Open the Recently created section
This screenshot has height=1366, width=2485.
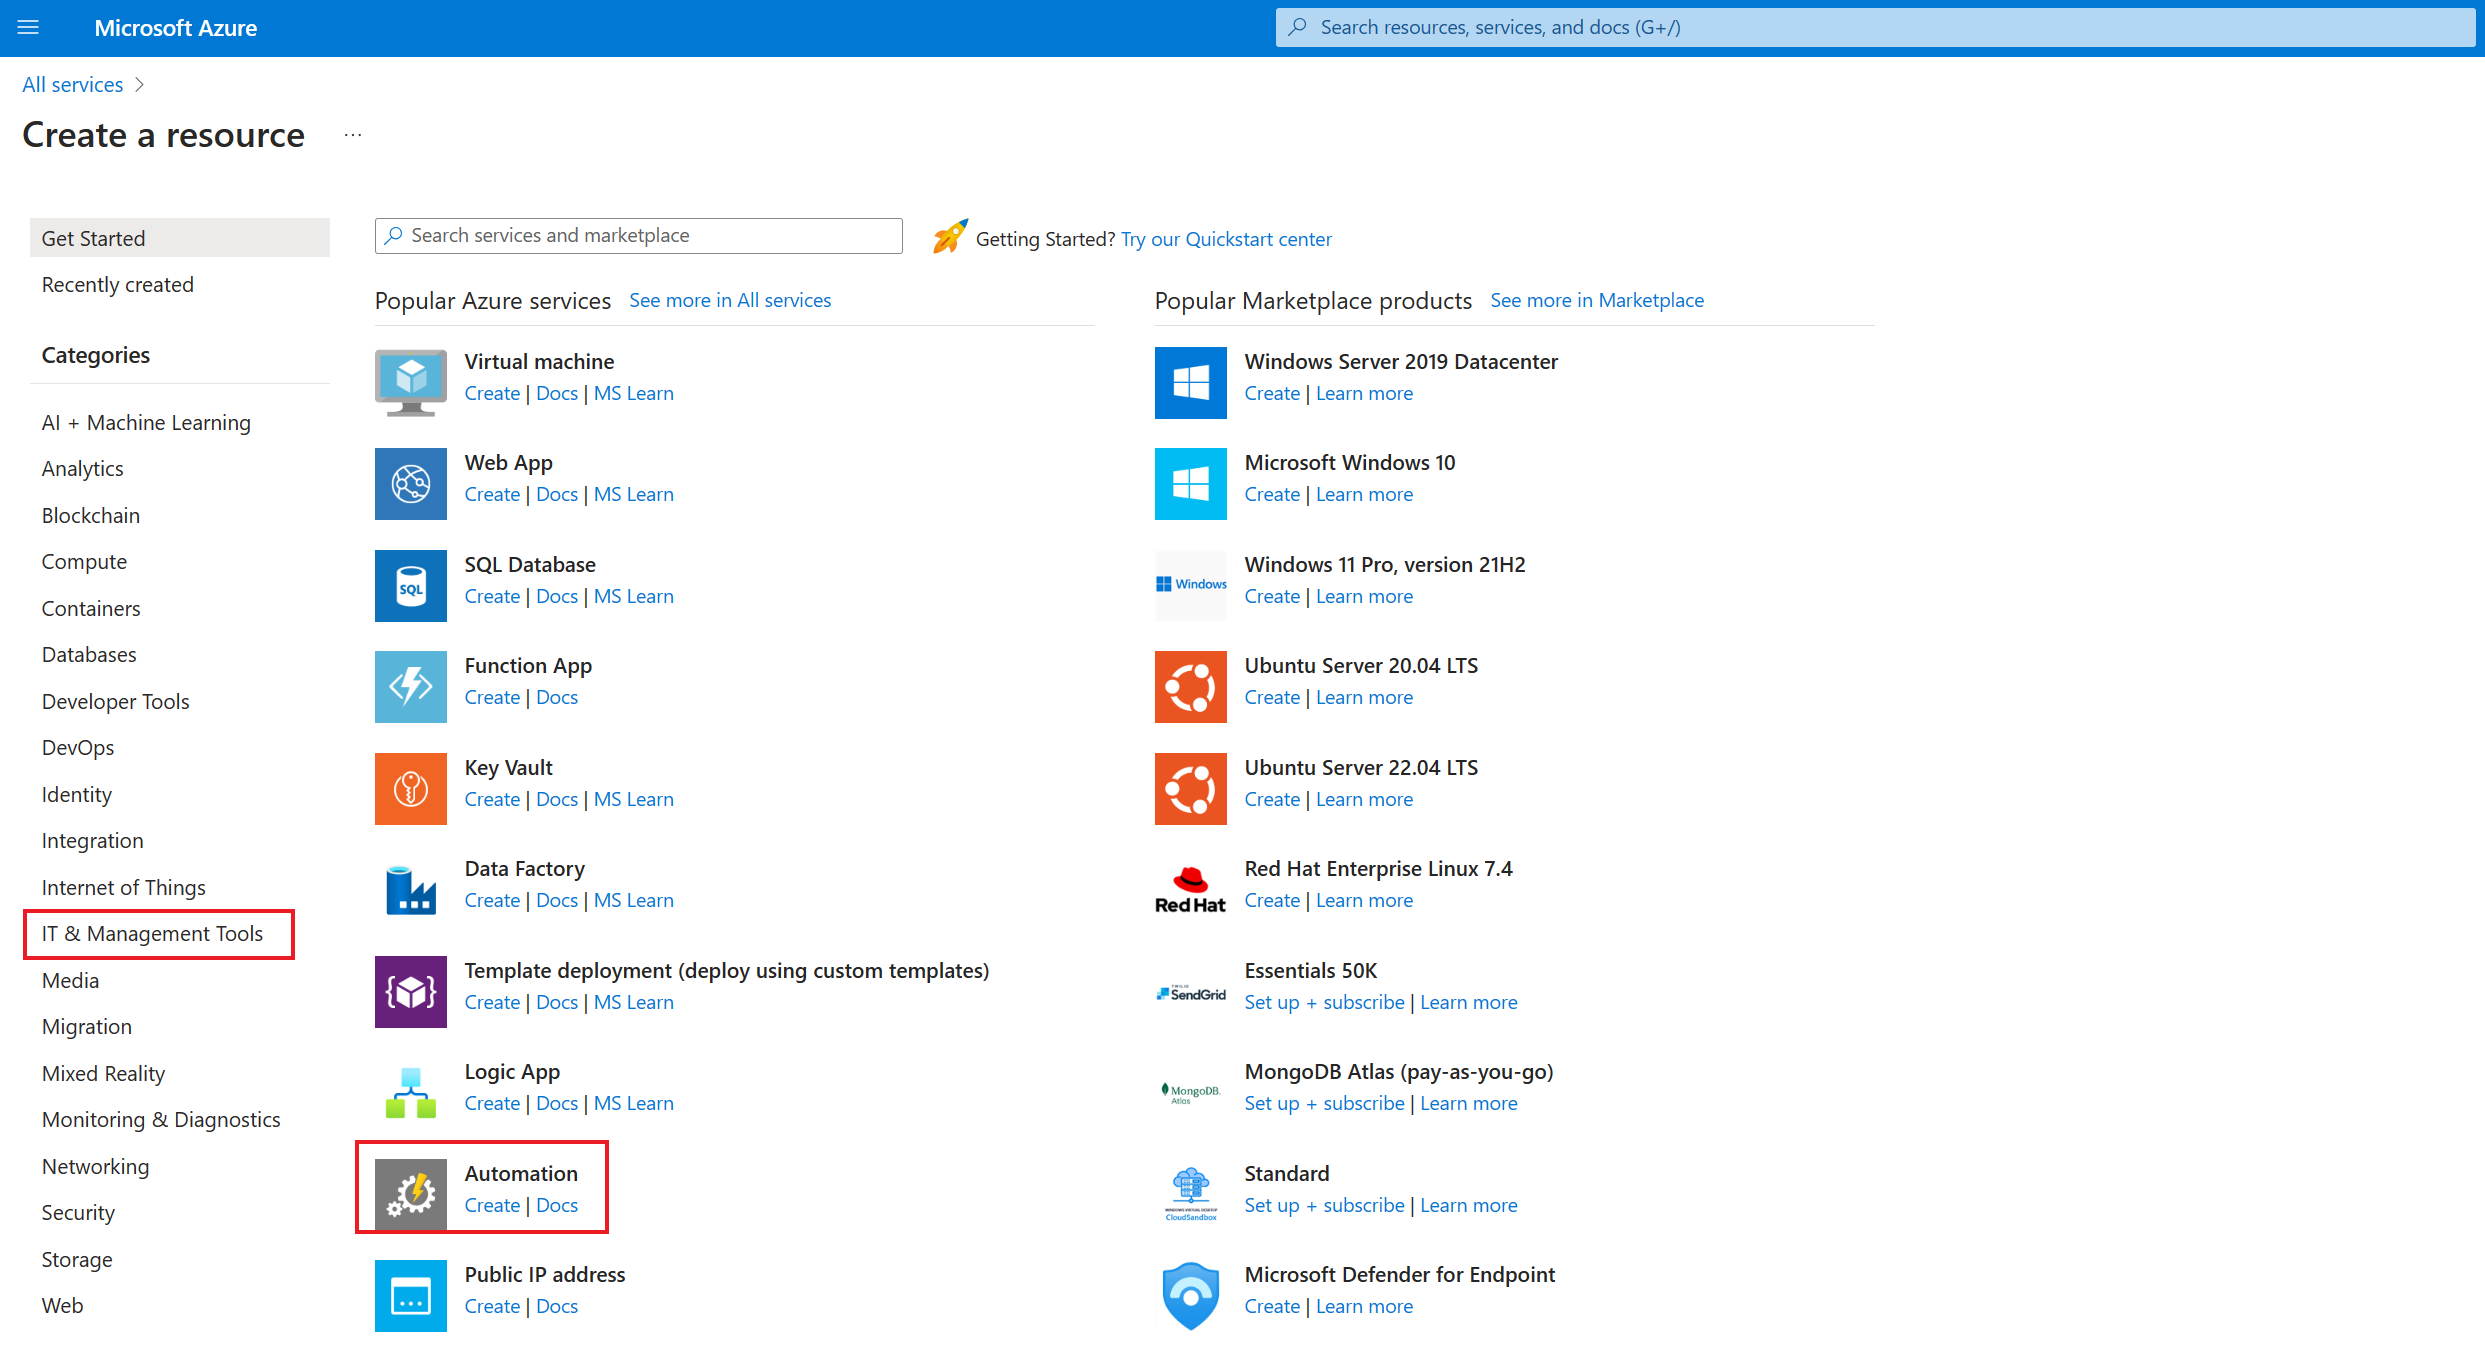pos(117,284)
